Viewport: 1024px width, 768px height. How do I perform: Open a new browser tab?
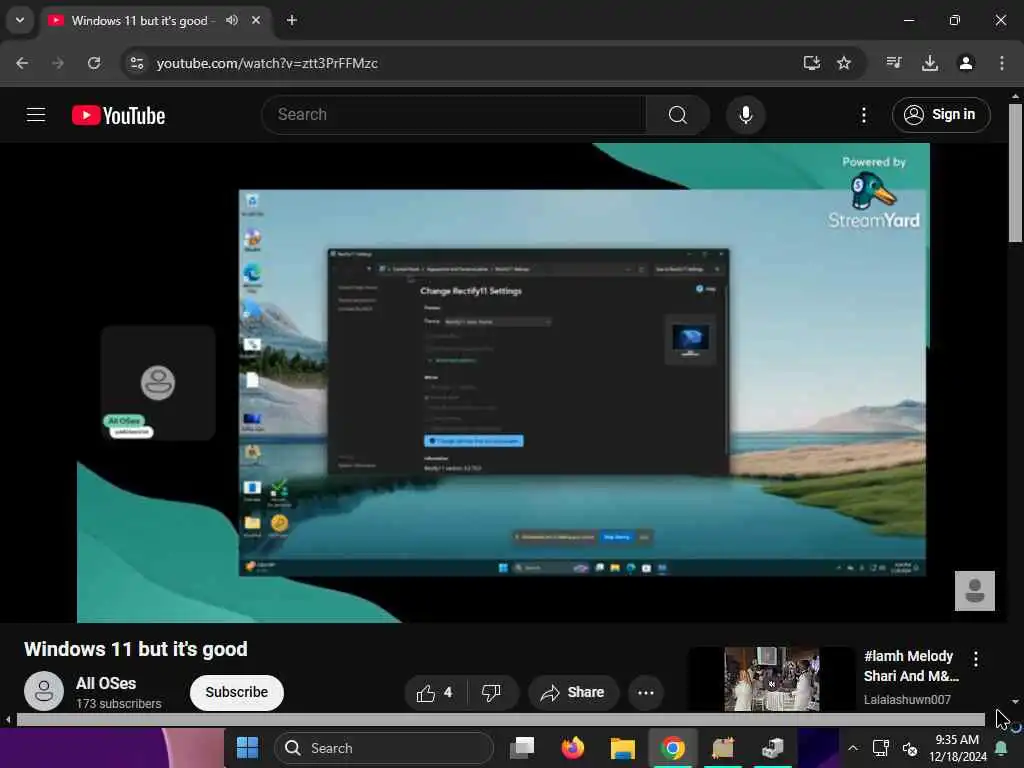[292, 20]
